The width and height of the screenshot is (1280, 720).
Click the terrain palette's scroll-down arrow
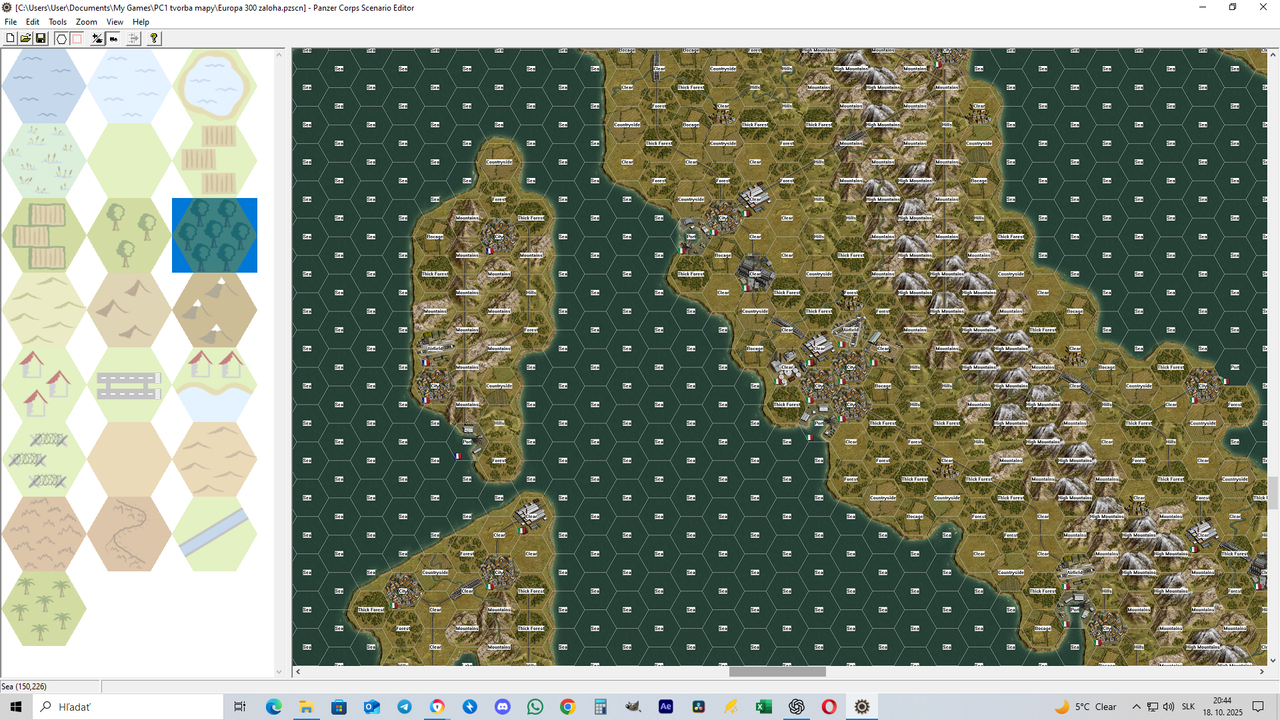click(280, 671)
